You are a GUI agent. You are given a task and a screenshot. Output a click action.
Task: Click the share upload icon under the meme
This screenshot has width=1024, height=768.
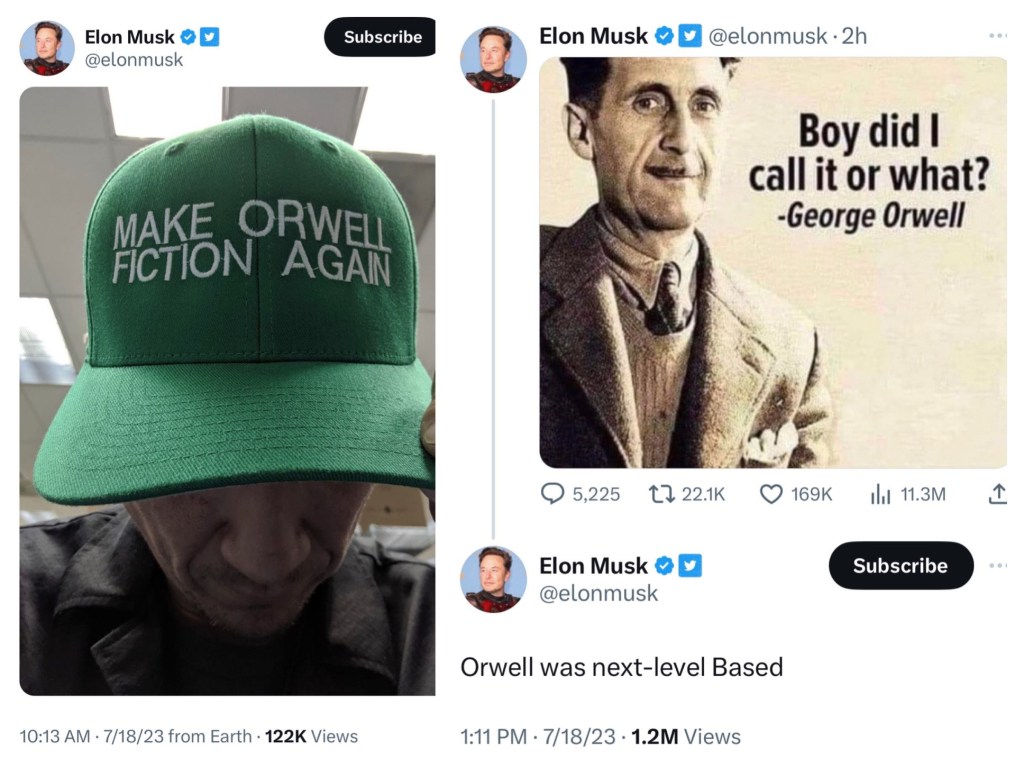pyautogui.click(x=996, y=493)
